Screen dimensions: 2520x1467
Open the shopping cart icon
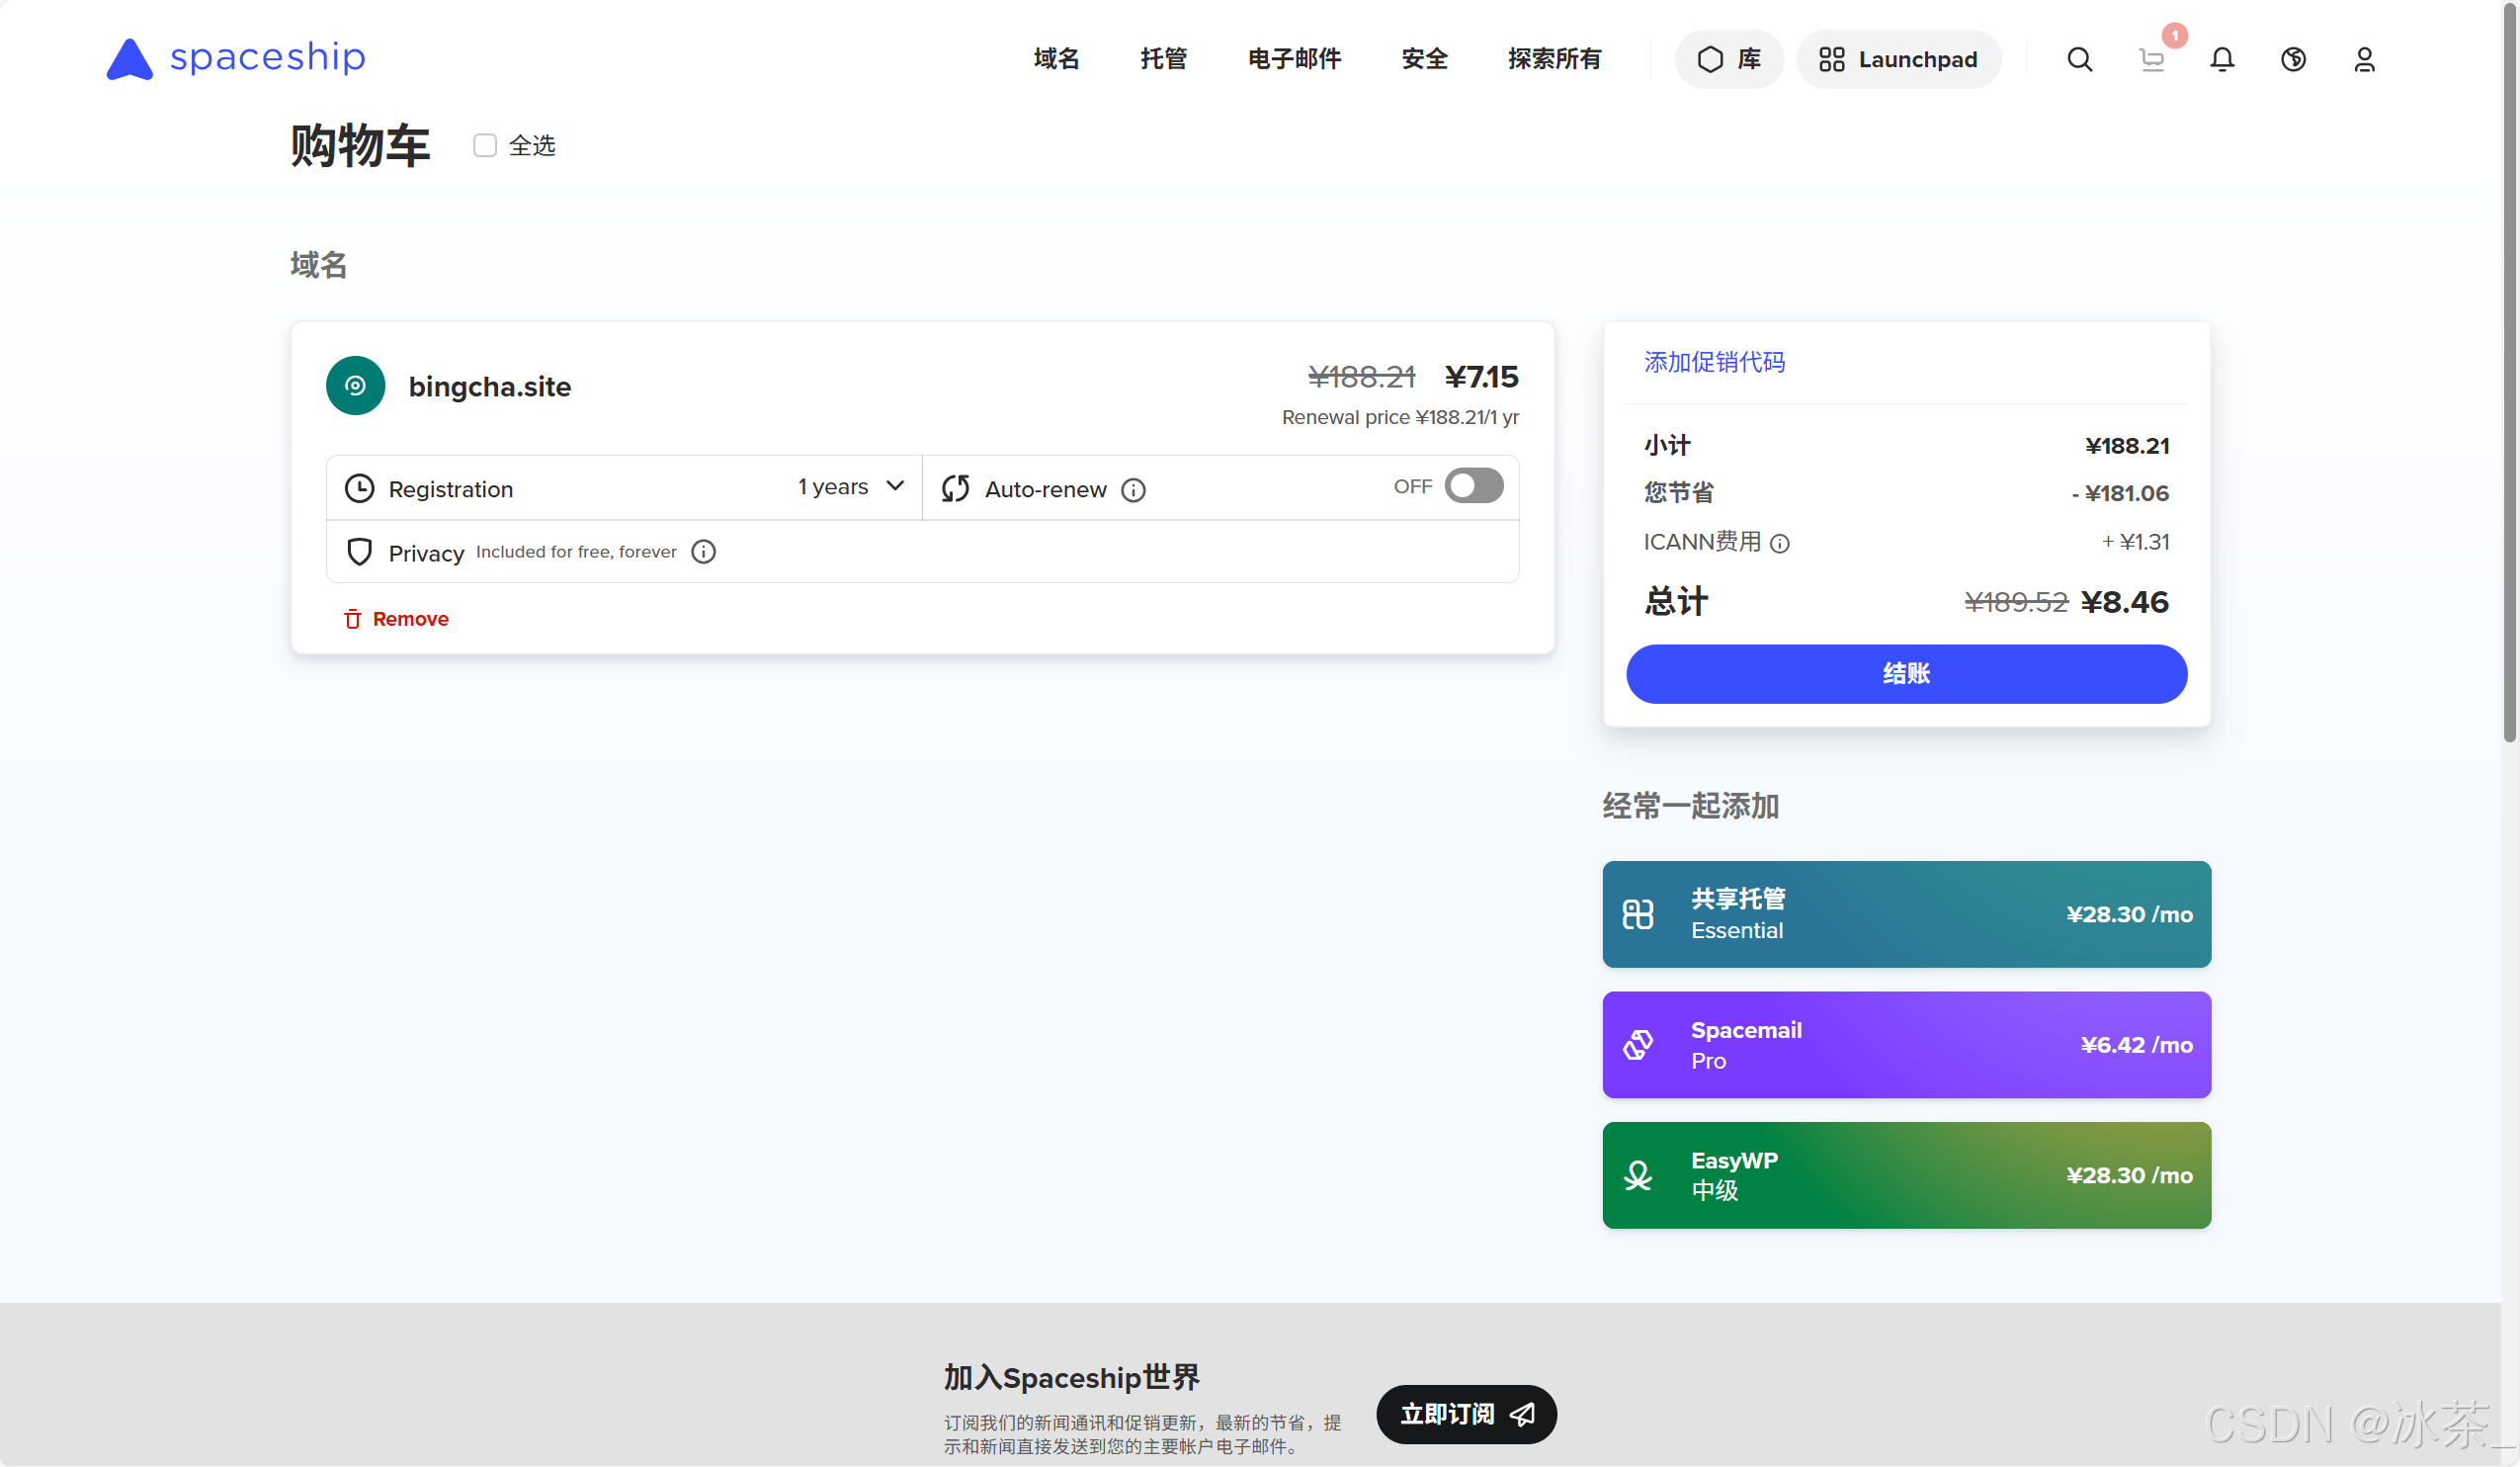(x=2151, y=59)
